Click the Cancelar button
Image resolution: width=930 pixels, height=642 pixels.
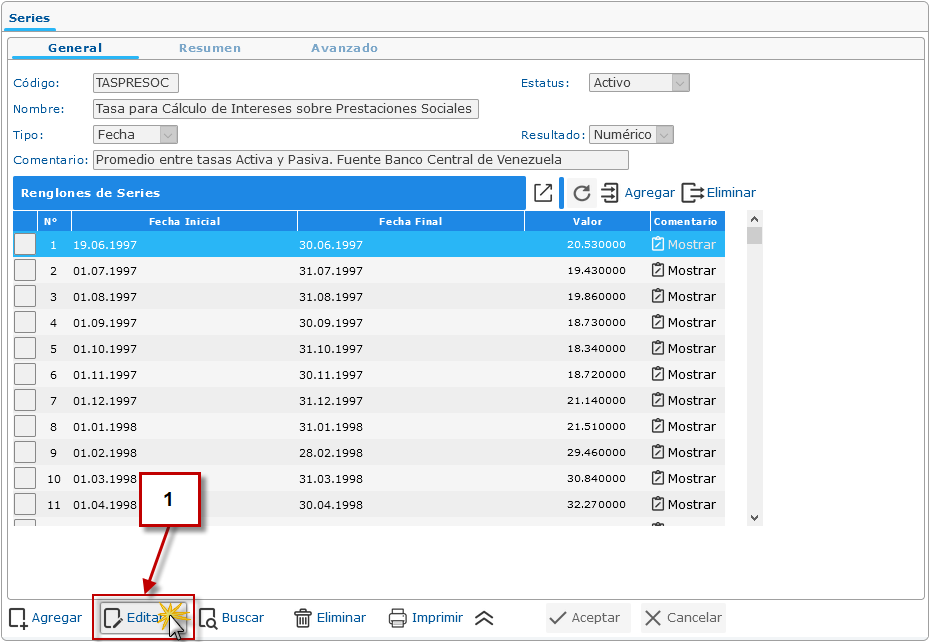coord(683,618)
